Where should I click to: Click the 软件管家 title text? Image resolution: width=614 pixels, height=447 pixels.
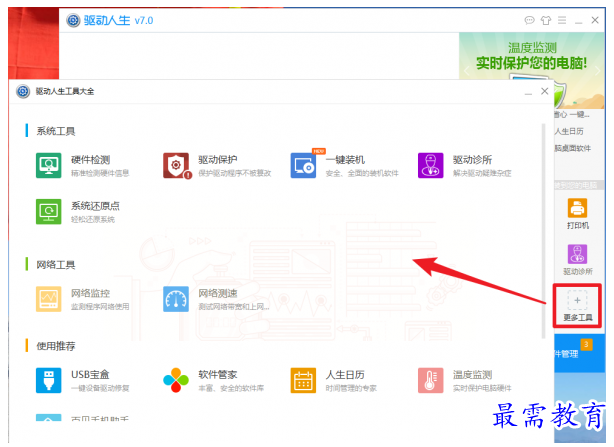click(x=218, y=375)
